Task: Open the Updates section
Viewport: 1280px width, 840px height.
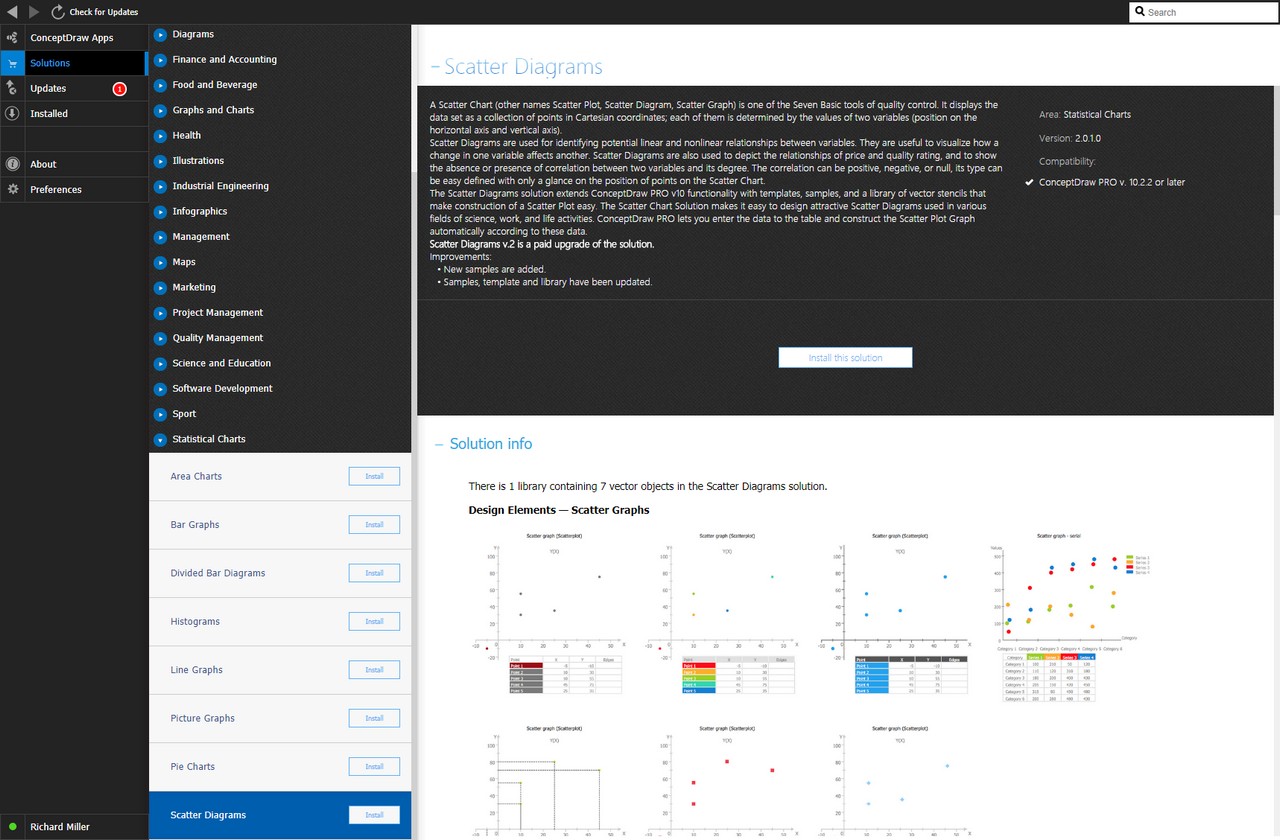Action: click(x=74, y=88)
